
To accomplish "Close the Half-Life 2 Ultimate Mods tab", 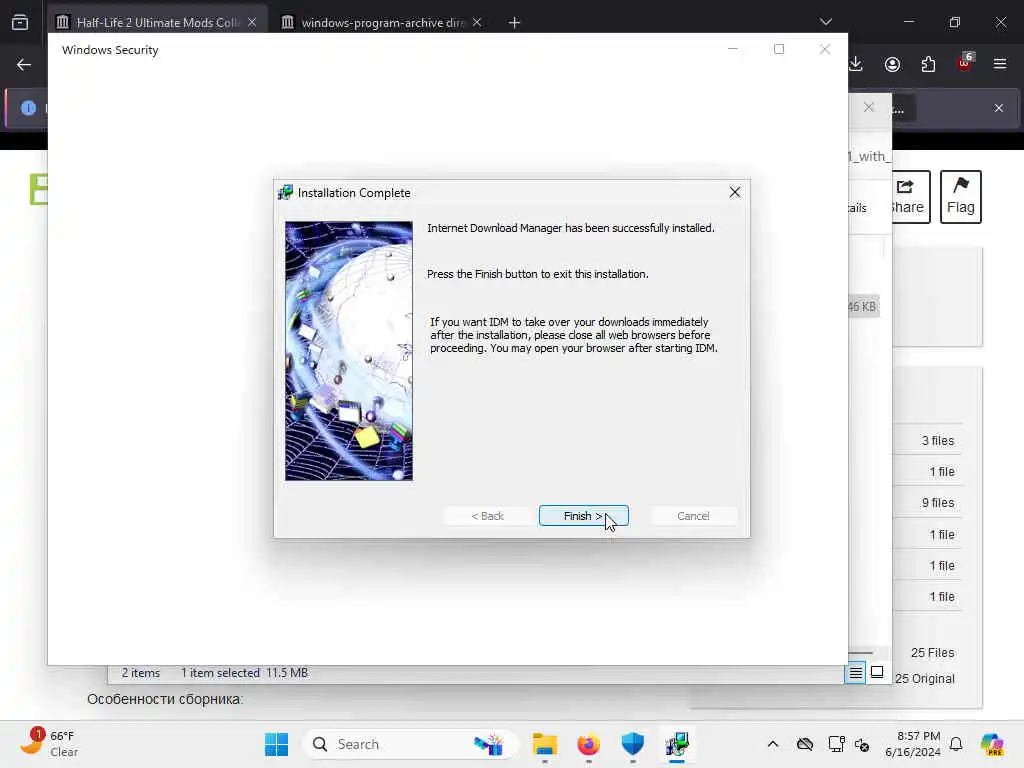I will click(x=252, y=22).
